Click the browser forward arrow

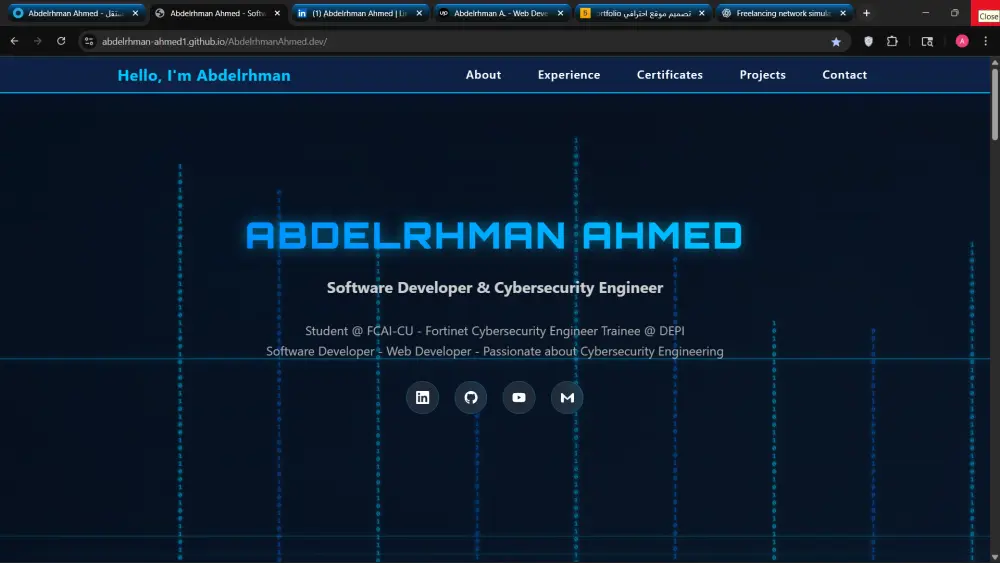coord(38,41)
